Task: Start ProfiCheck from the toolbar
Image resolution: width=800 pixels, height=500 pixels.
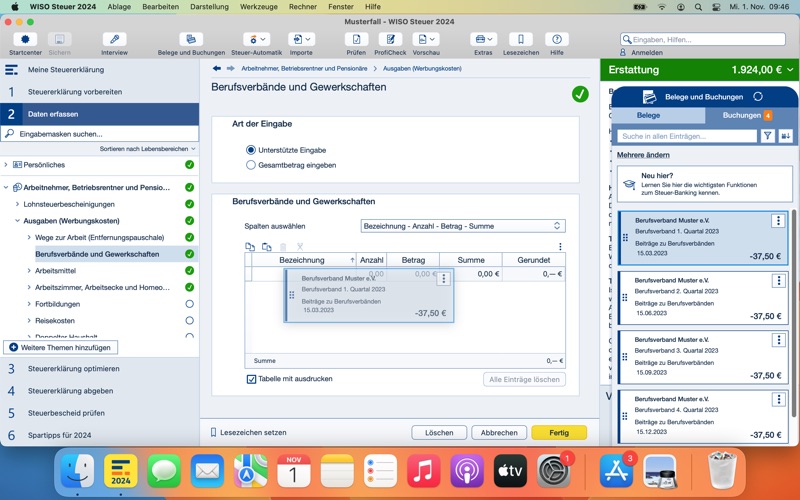Action: (390, 39)
